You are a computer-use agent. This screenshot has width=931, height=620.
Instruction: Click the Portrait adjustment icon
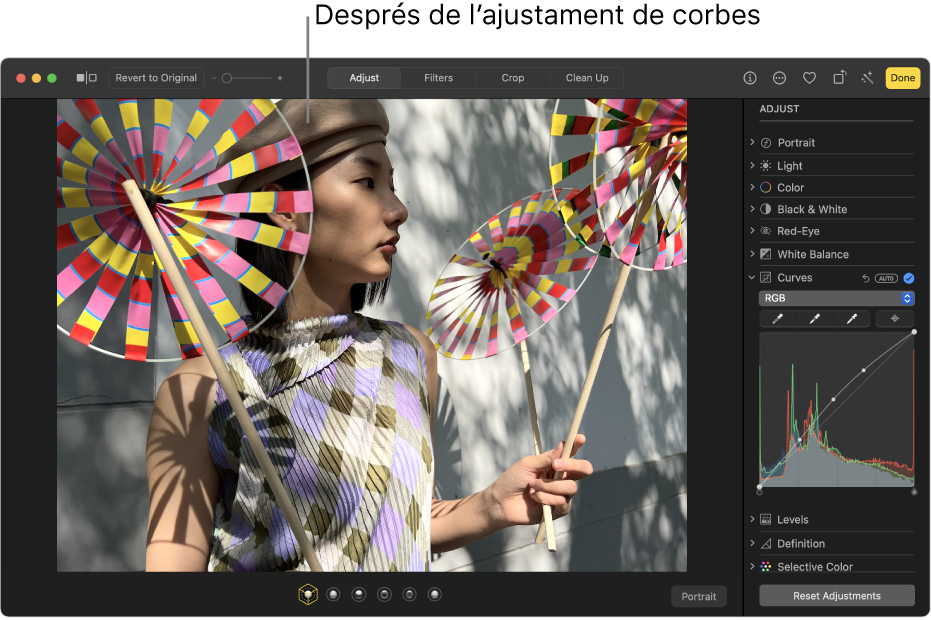click(x=766, y=143)
